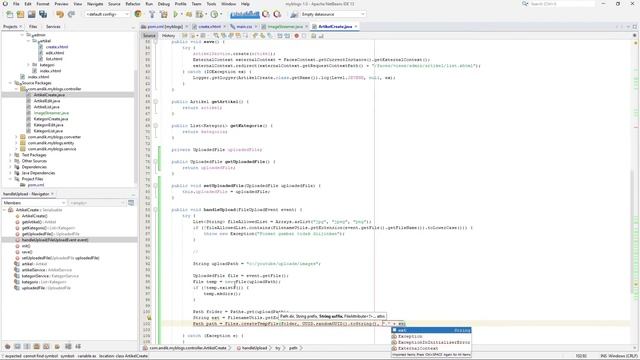Screen dimensions: 640x360
Task: Click the editor vertical scrollbar
Action: click(x=632, y=231)
